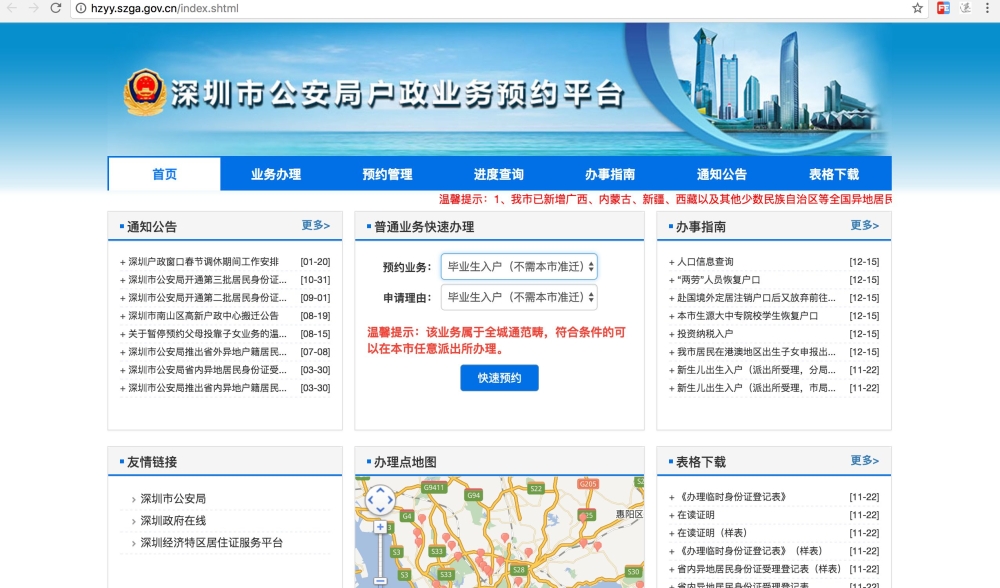Click the map zoom slider track

[x=380, y=555]
